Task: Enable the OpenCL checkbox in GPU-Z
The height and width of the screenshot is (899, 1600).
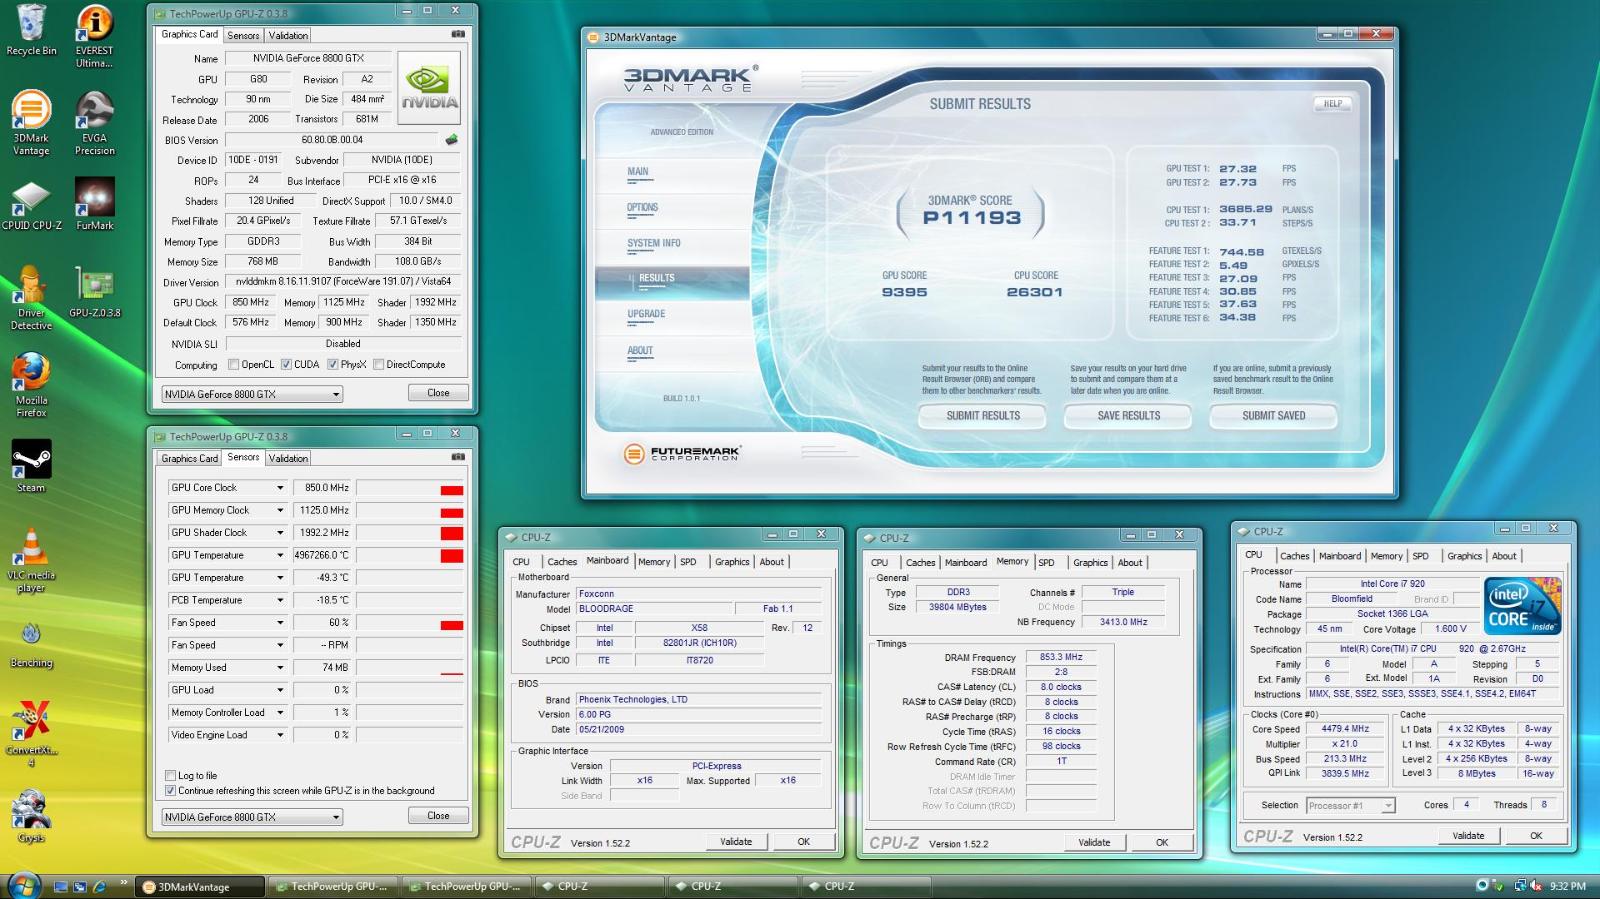Action: [x=233, y=365]
